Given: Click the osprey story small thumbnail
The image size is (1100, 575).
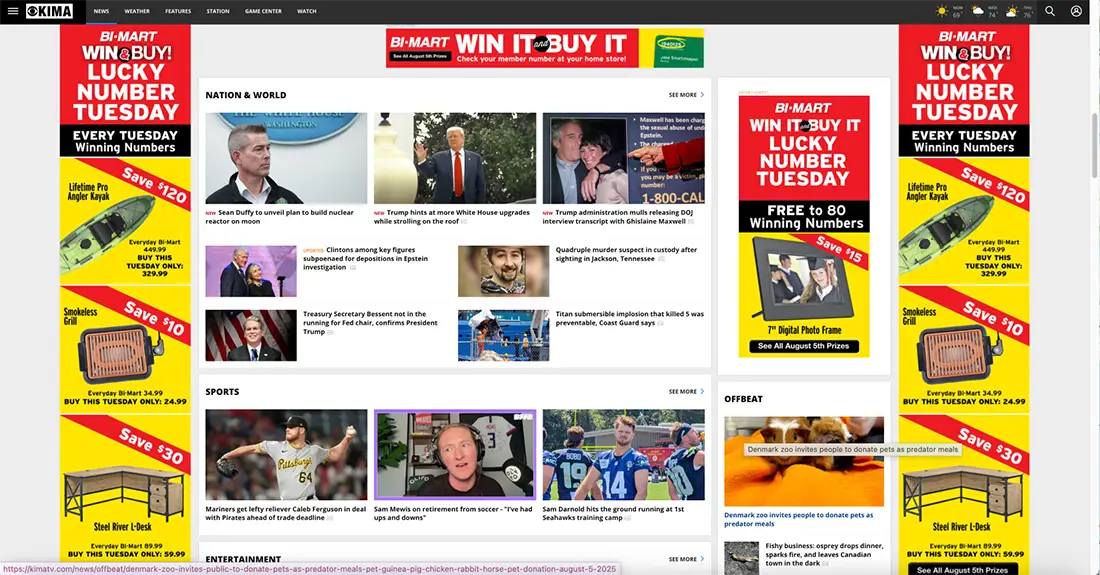Looking at the screenshot, I should [742, 558].
